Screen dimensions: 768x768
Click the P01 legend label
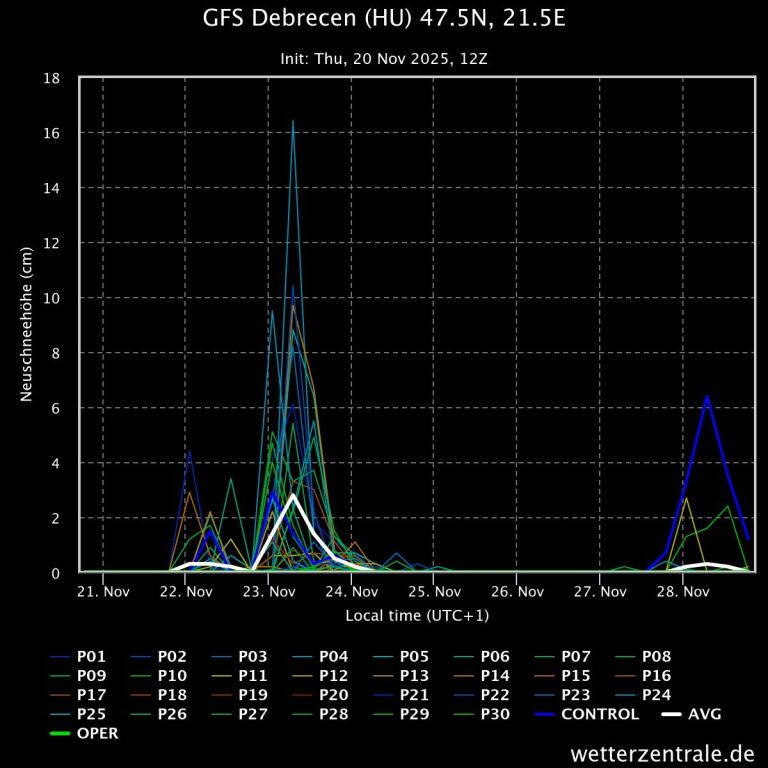(91, 657)
